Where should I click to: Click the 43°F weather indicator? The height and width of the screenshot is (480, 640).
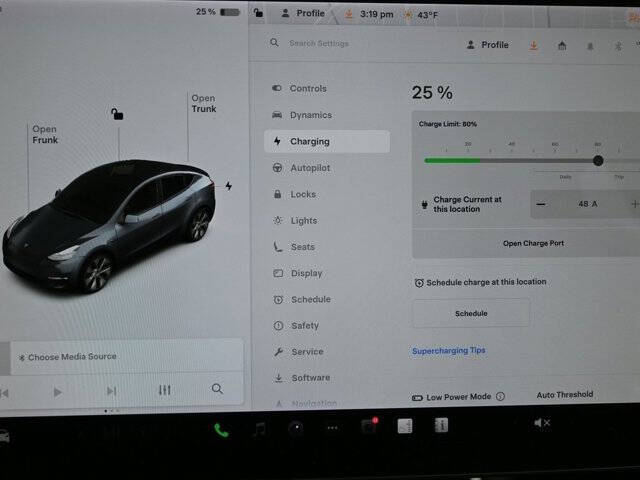(421, 15)
